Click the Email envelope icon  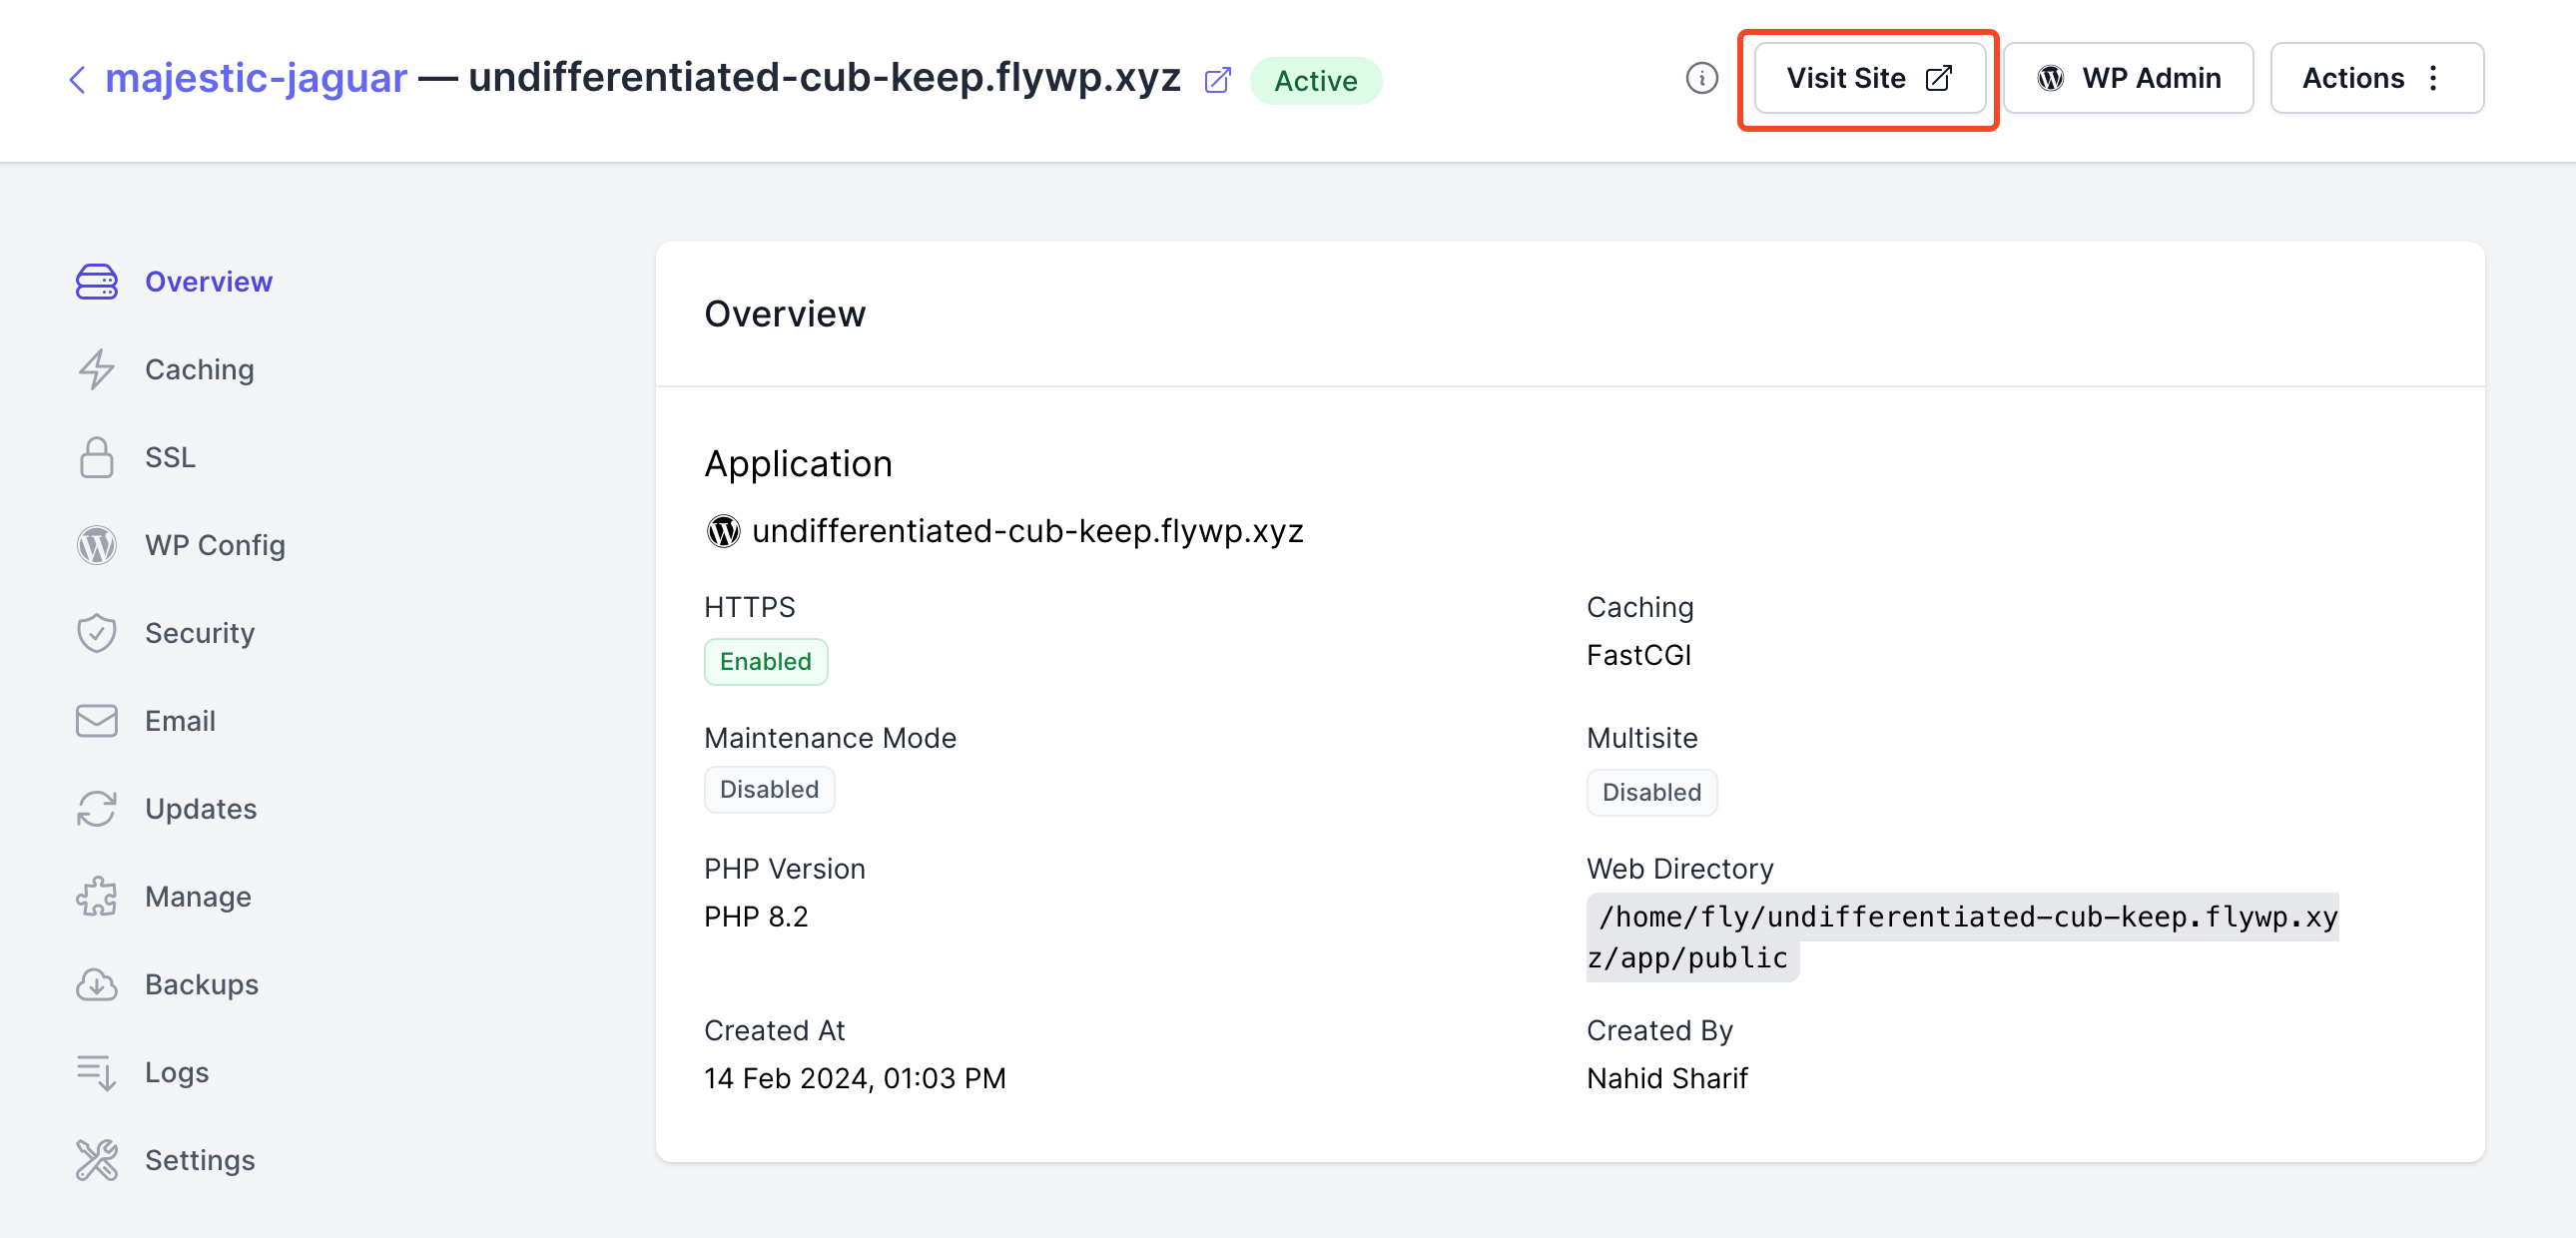point(97,721)
